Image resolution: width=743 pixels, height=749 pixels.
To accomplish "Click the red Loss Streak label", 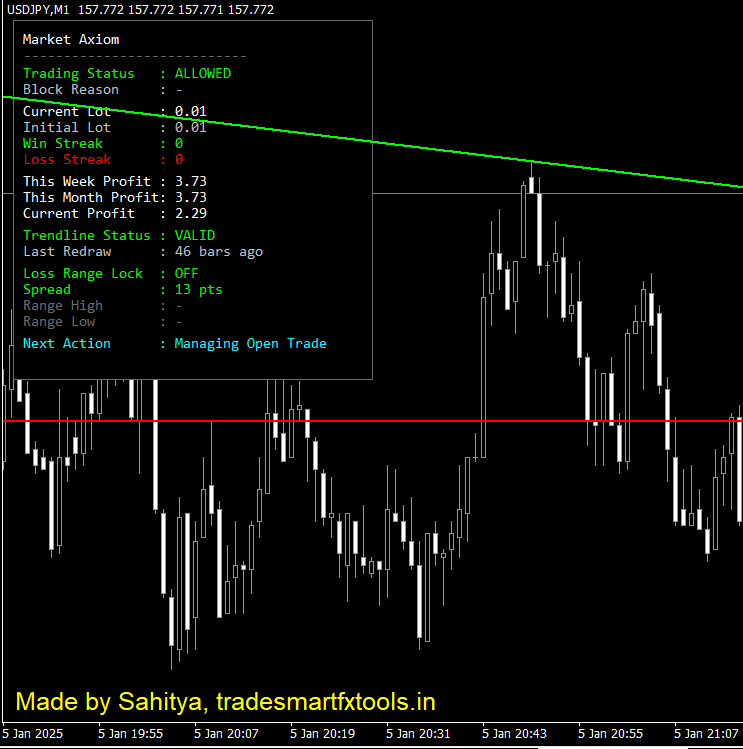I will click(x=67, y=159).
